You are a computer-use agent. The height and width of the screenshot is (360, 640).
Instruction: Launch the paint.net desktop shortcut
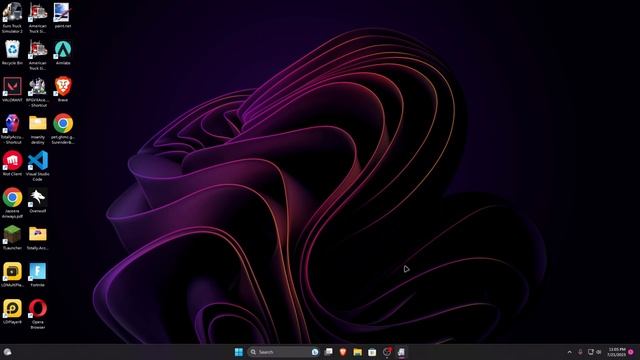coord(62,16)
